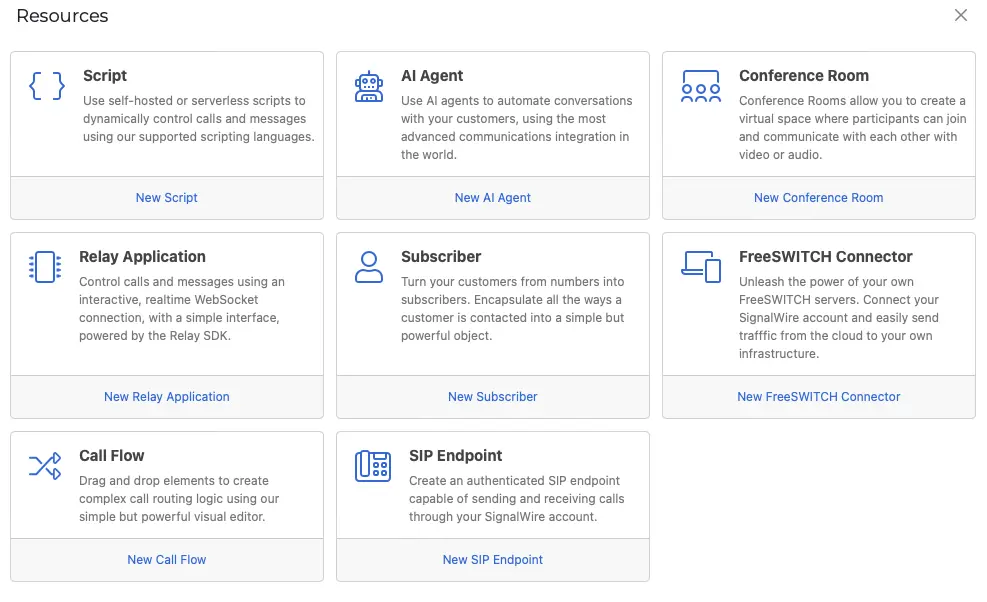Click the FreeSWITCH Connector devices icon
Screen dimensions: 987x602
(701, 267)
